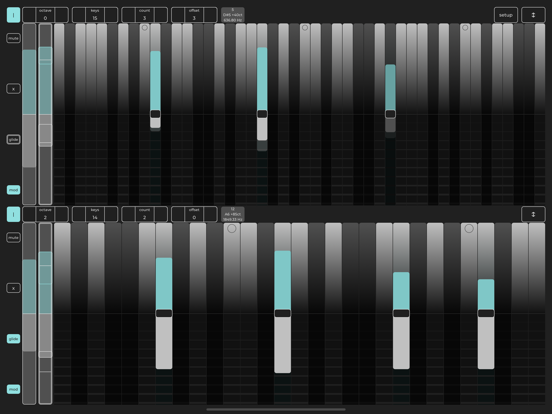Click the first active note handle on bottom keyboard
The width and height of the screenshot is (552, 414).
pyautogui.click(x=164, y=313)
